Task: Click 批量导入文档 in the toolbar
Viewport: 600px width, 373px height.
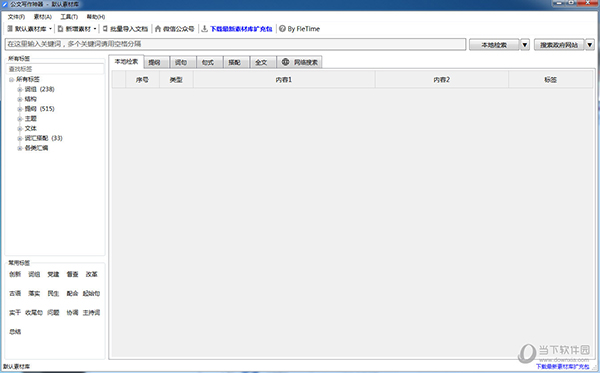Action: [x=125, y=29]
